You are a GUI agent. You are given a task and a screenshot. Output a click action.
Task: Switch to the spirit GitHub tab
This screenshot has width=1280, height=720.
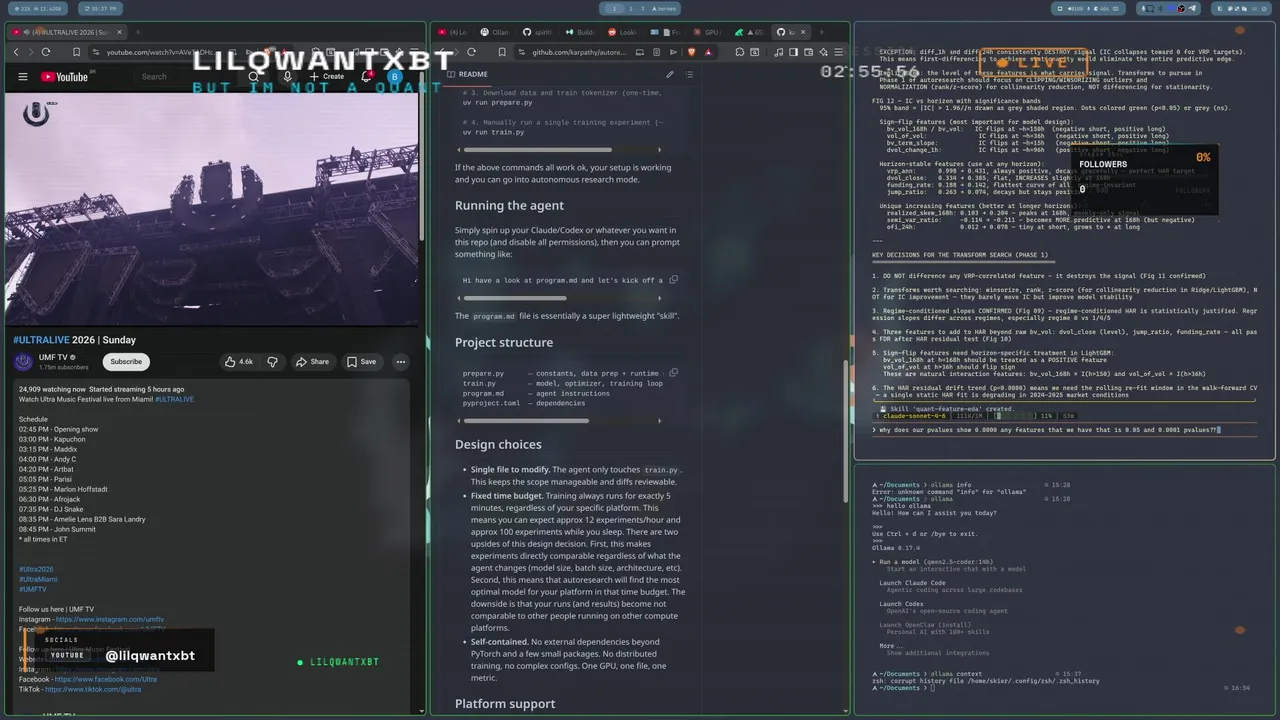538,32
